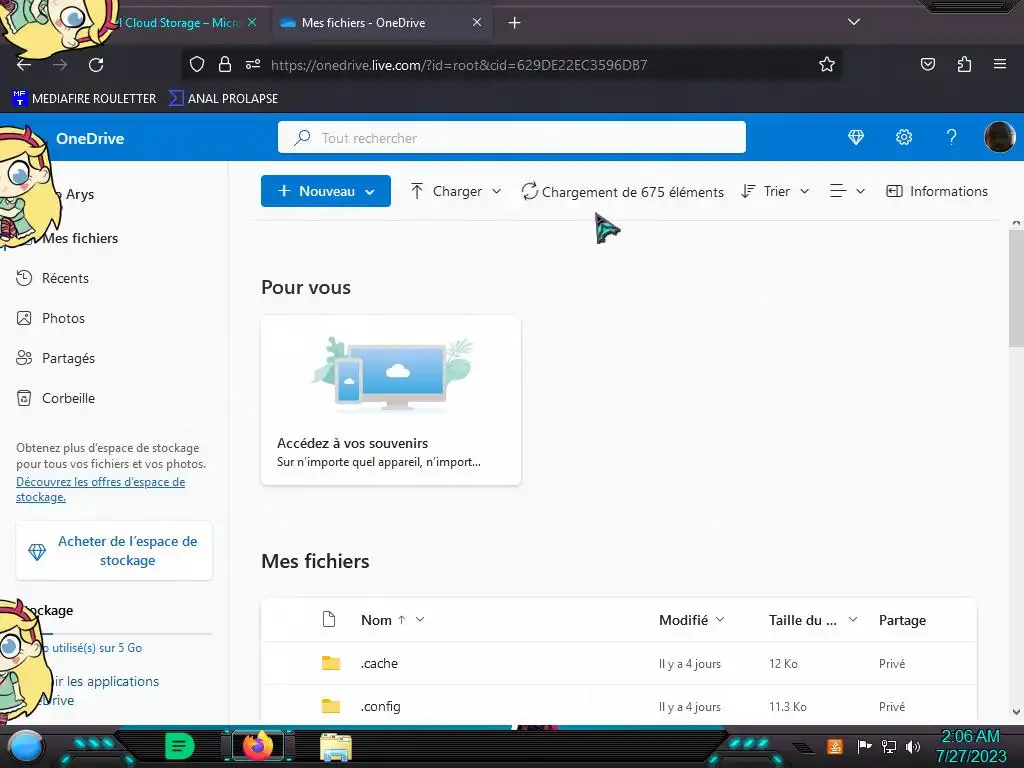1024x768 pixels.
Task: Open the tracking protection shield icon
Action: 197,64
